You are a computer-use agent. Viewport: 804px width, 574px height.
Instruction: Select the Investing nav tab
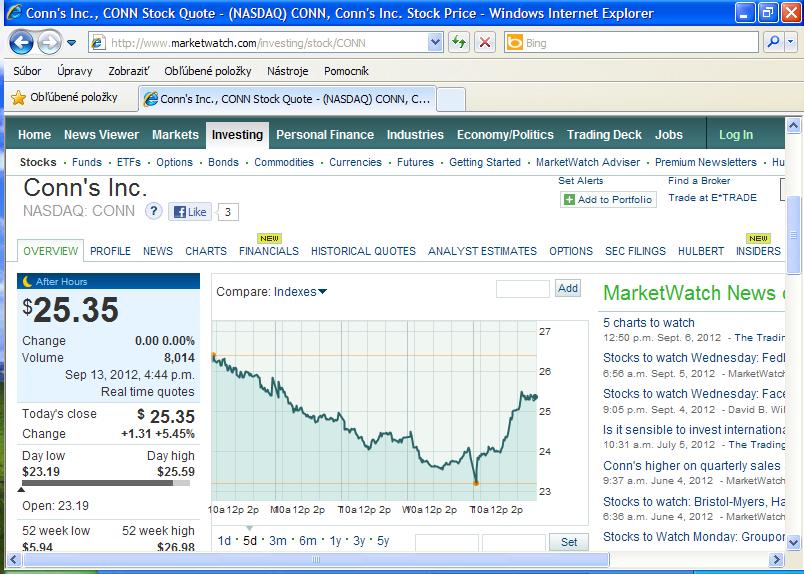click(237, 135)
